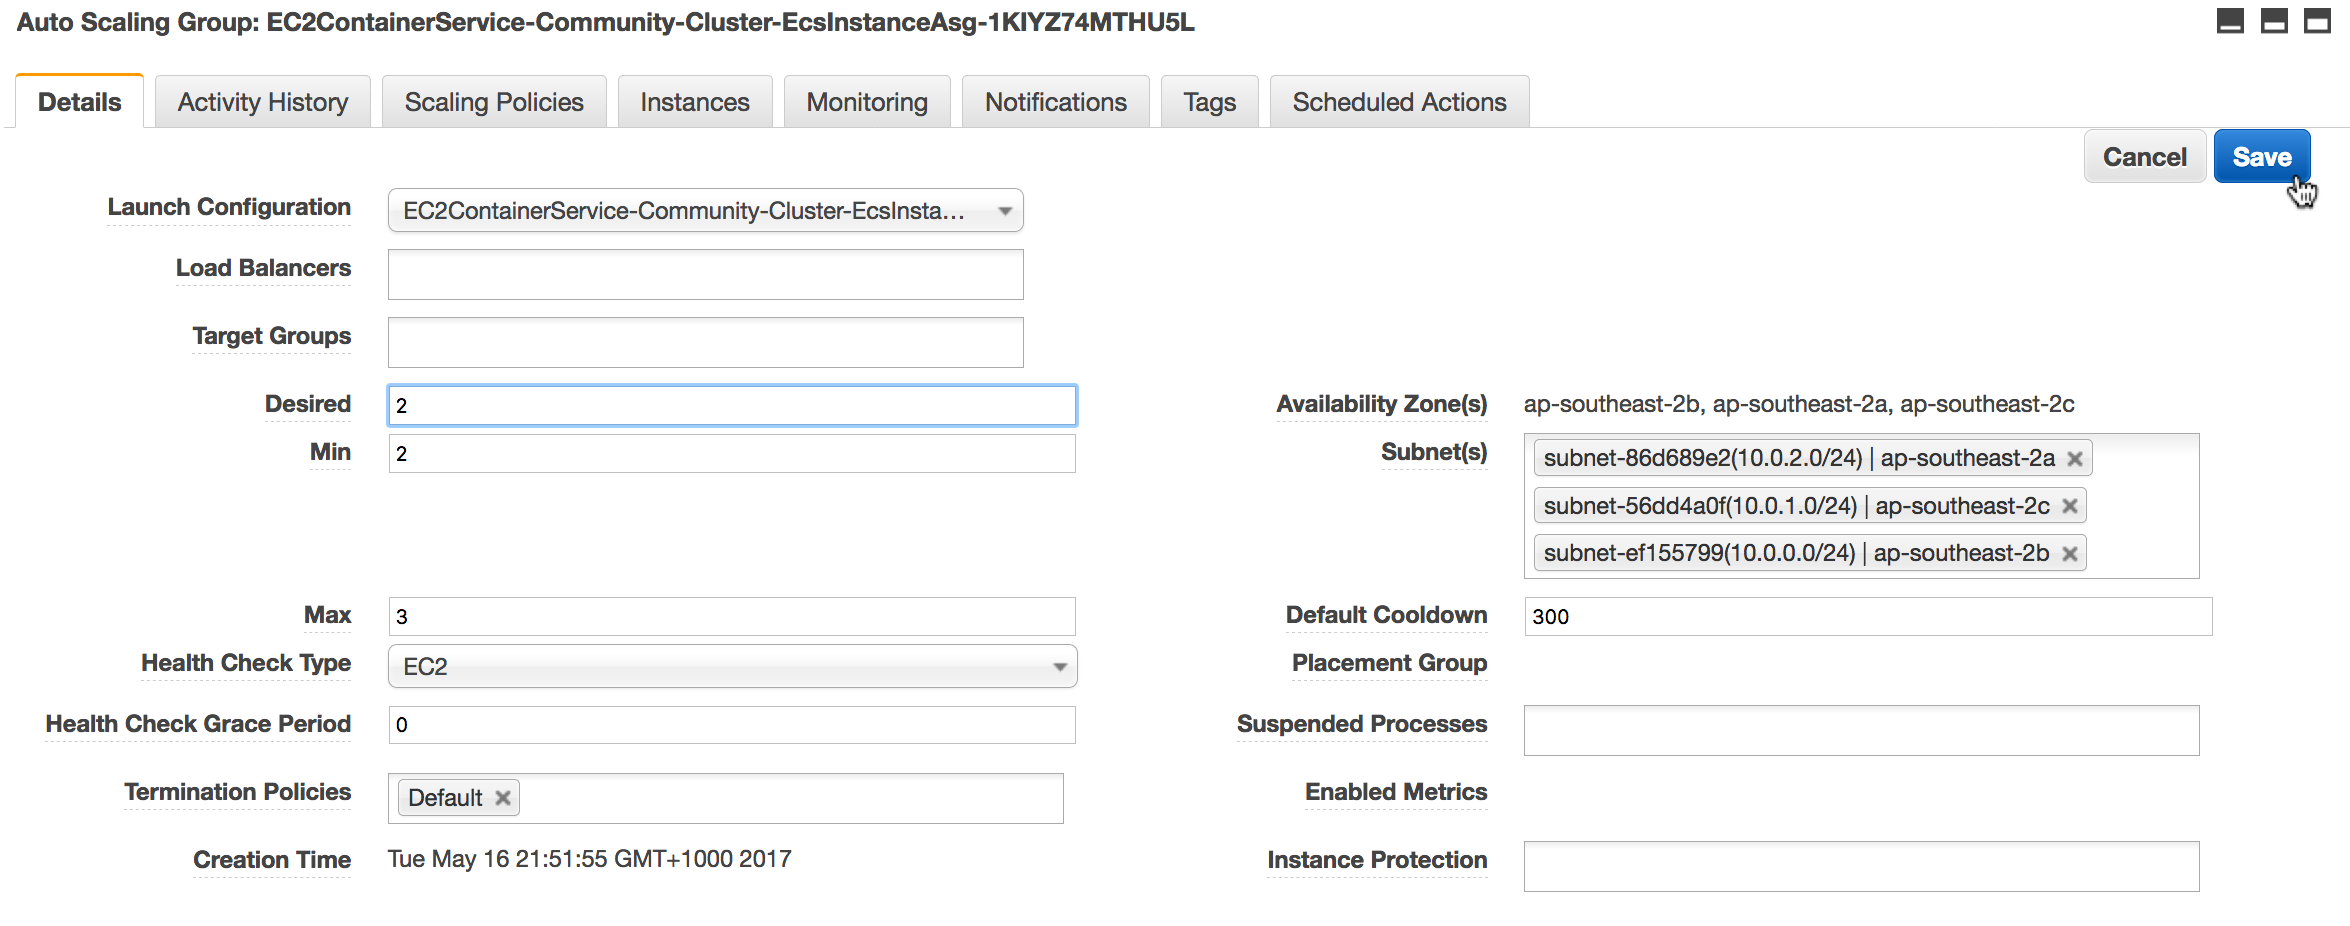2350x926 pixels.
Task: Open the Scaling Policies tab
Action: (x=494, y=102)
